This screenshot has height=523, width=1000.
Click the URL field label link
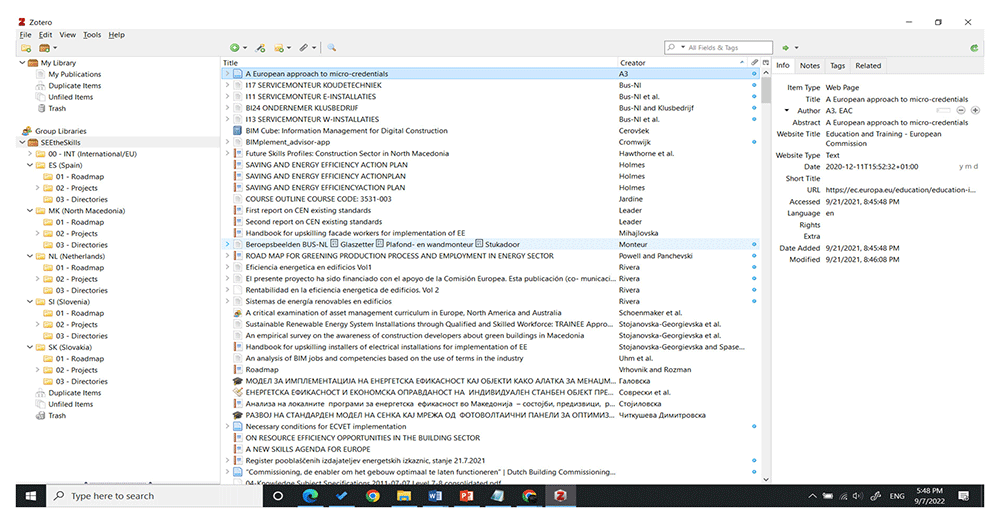coord(813,190)
